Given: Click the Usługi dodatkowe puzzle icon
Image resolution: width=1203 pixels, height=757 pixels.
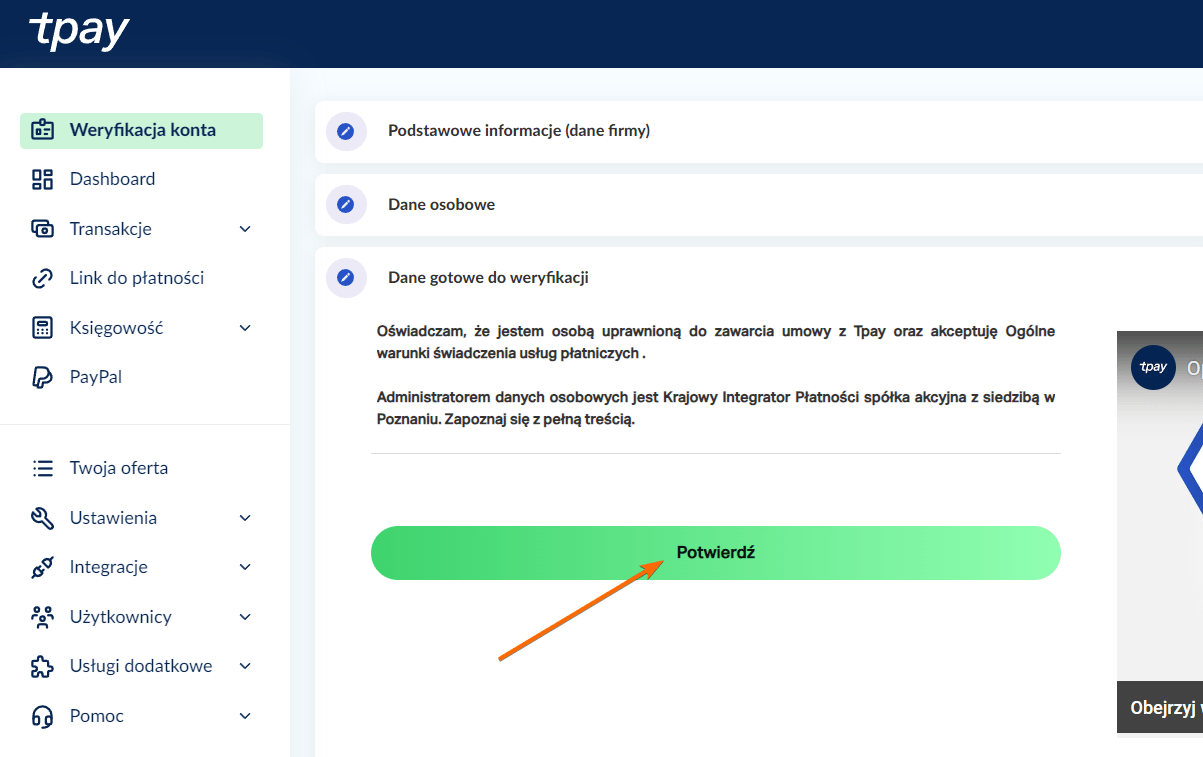Looking at the screenshot, I should (x=42, y=666).
